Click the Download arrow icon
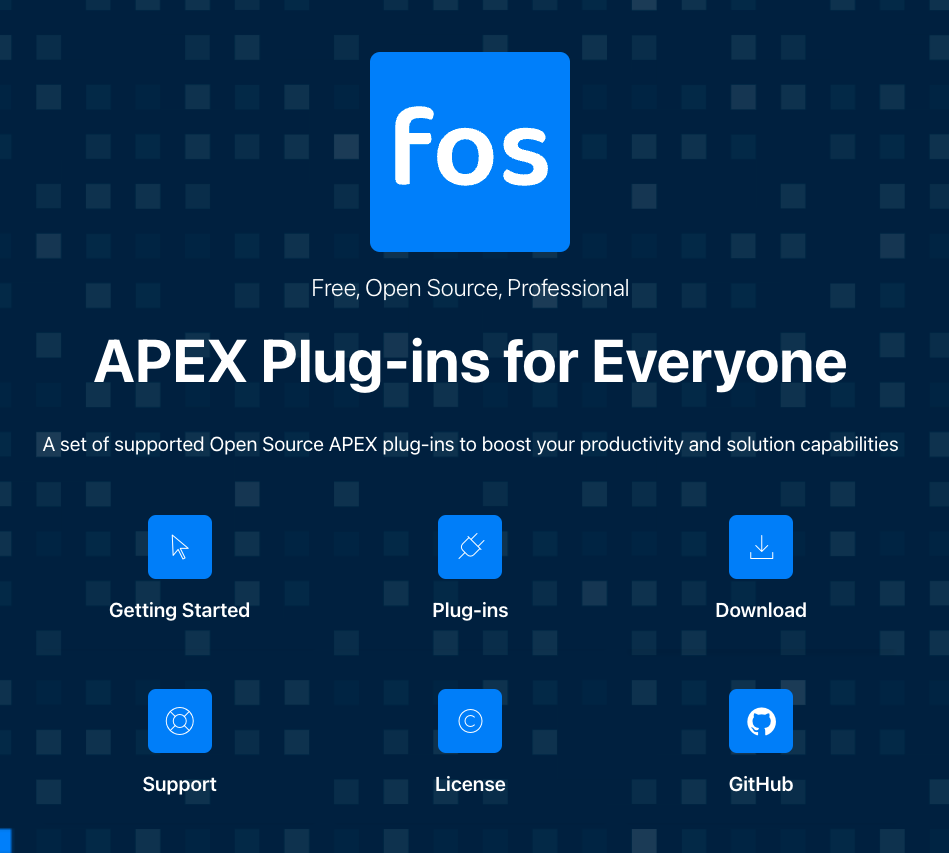 761,547
